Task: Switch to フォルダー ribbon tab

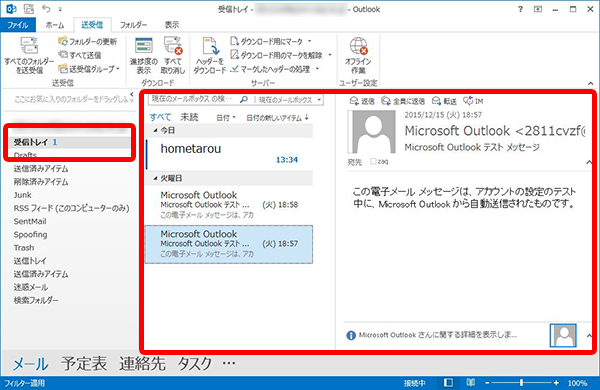Action: coord(133,25)
